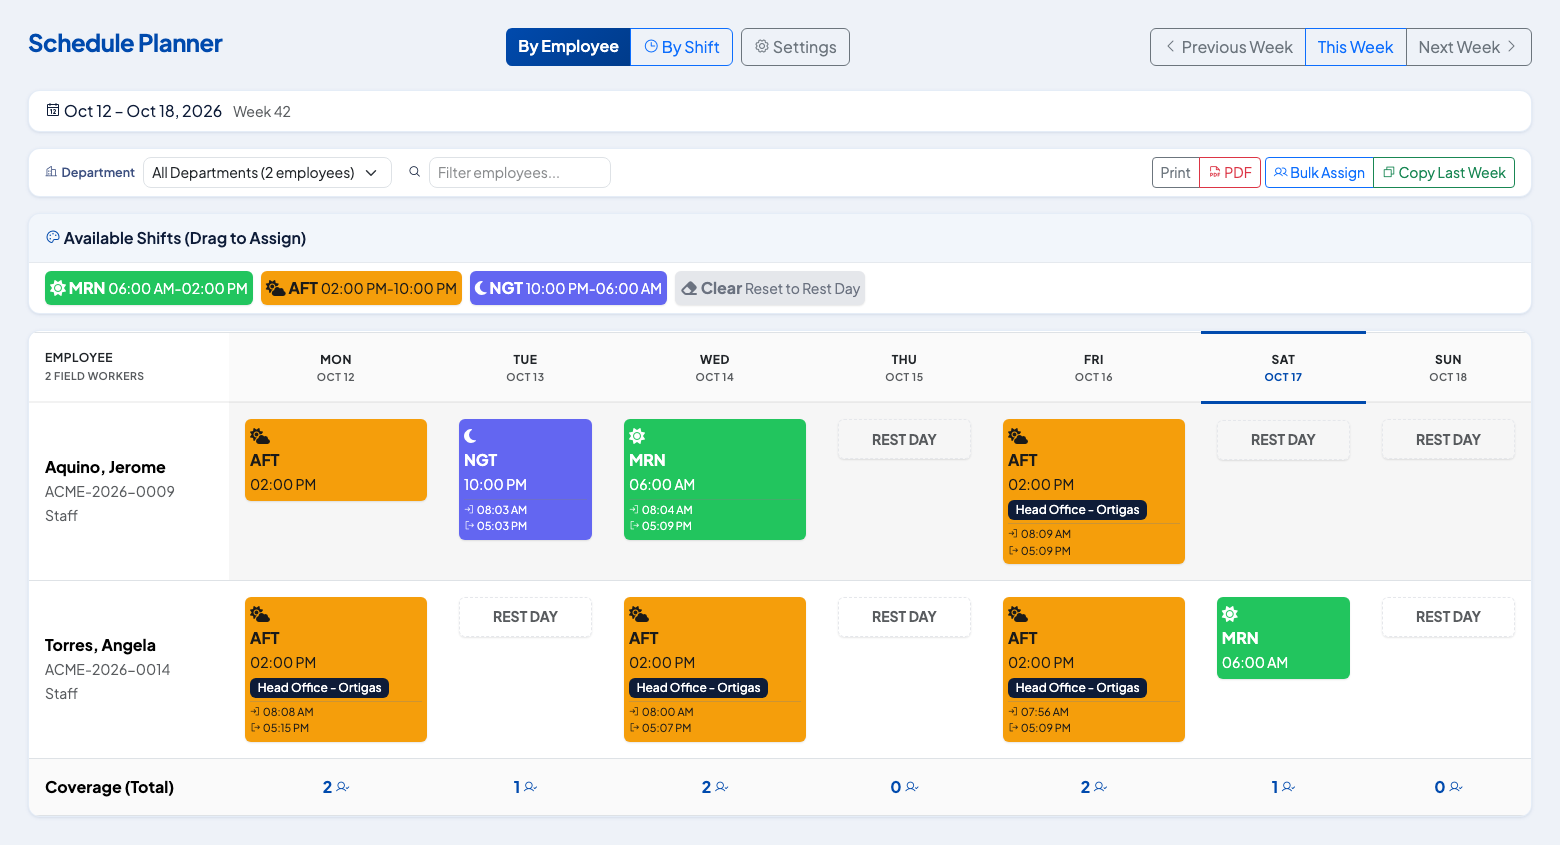
Task: Click the palette icon beside Available Shifts
Action: point(53,237)
